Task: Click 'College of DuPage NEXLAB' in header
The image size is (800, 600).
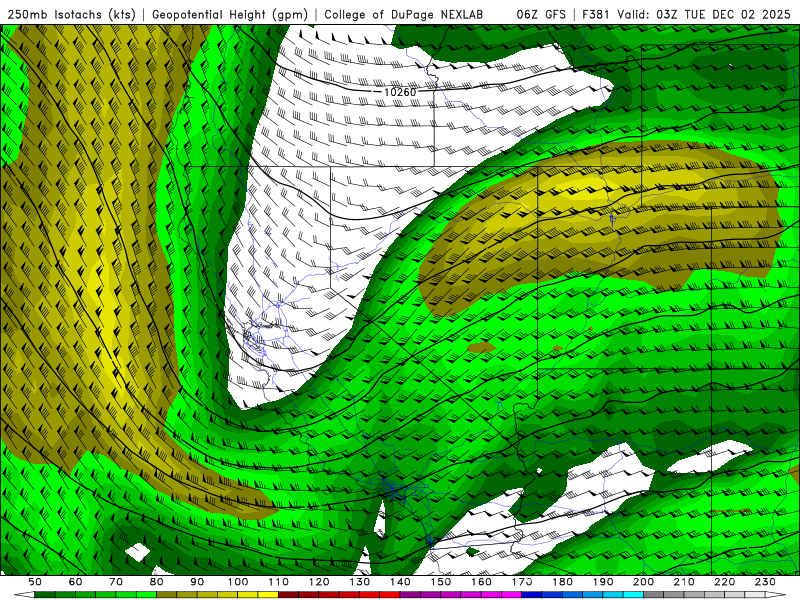Action: pyautogui.click(x=404, y=15)
